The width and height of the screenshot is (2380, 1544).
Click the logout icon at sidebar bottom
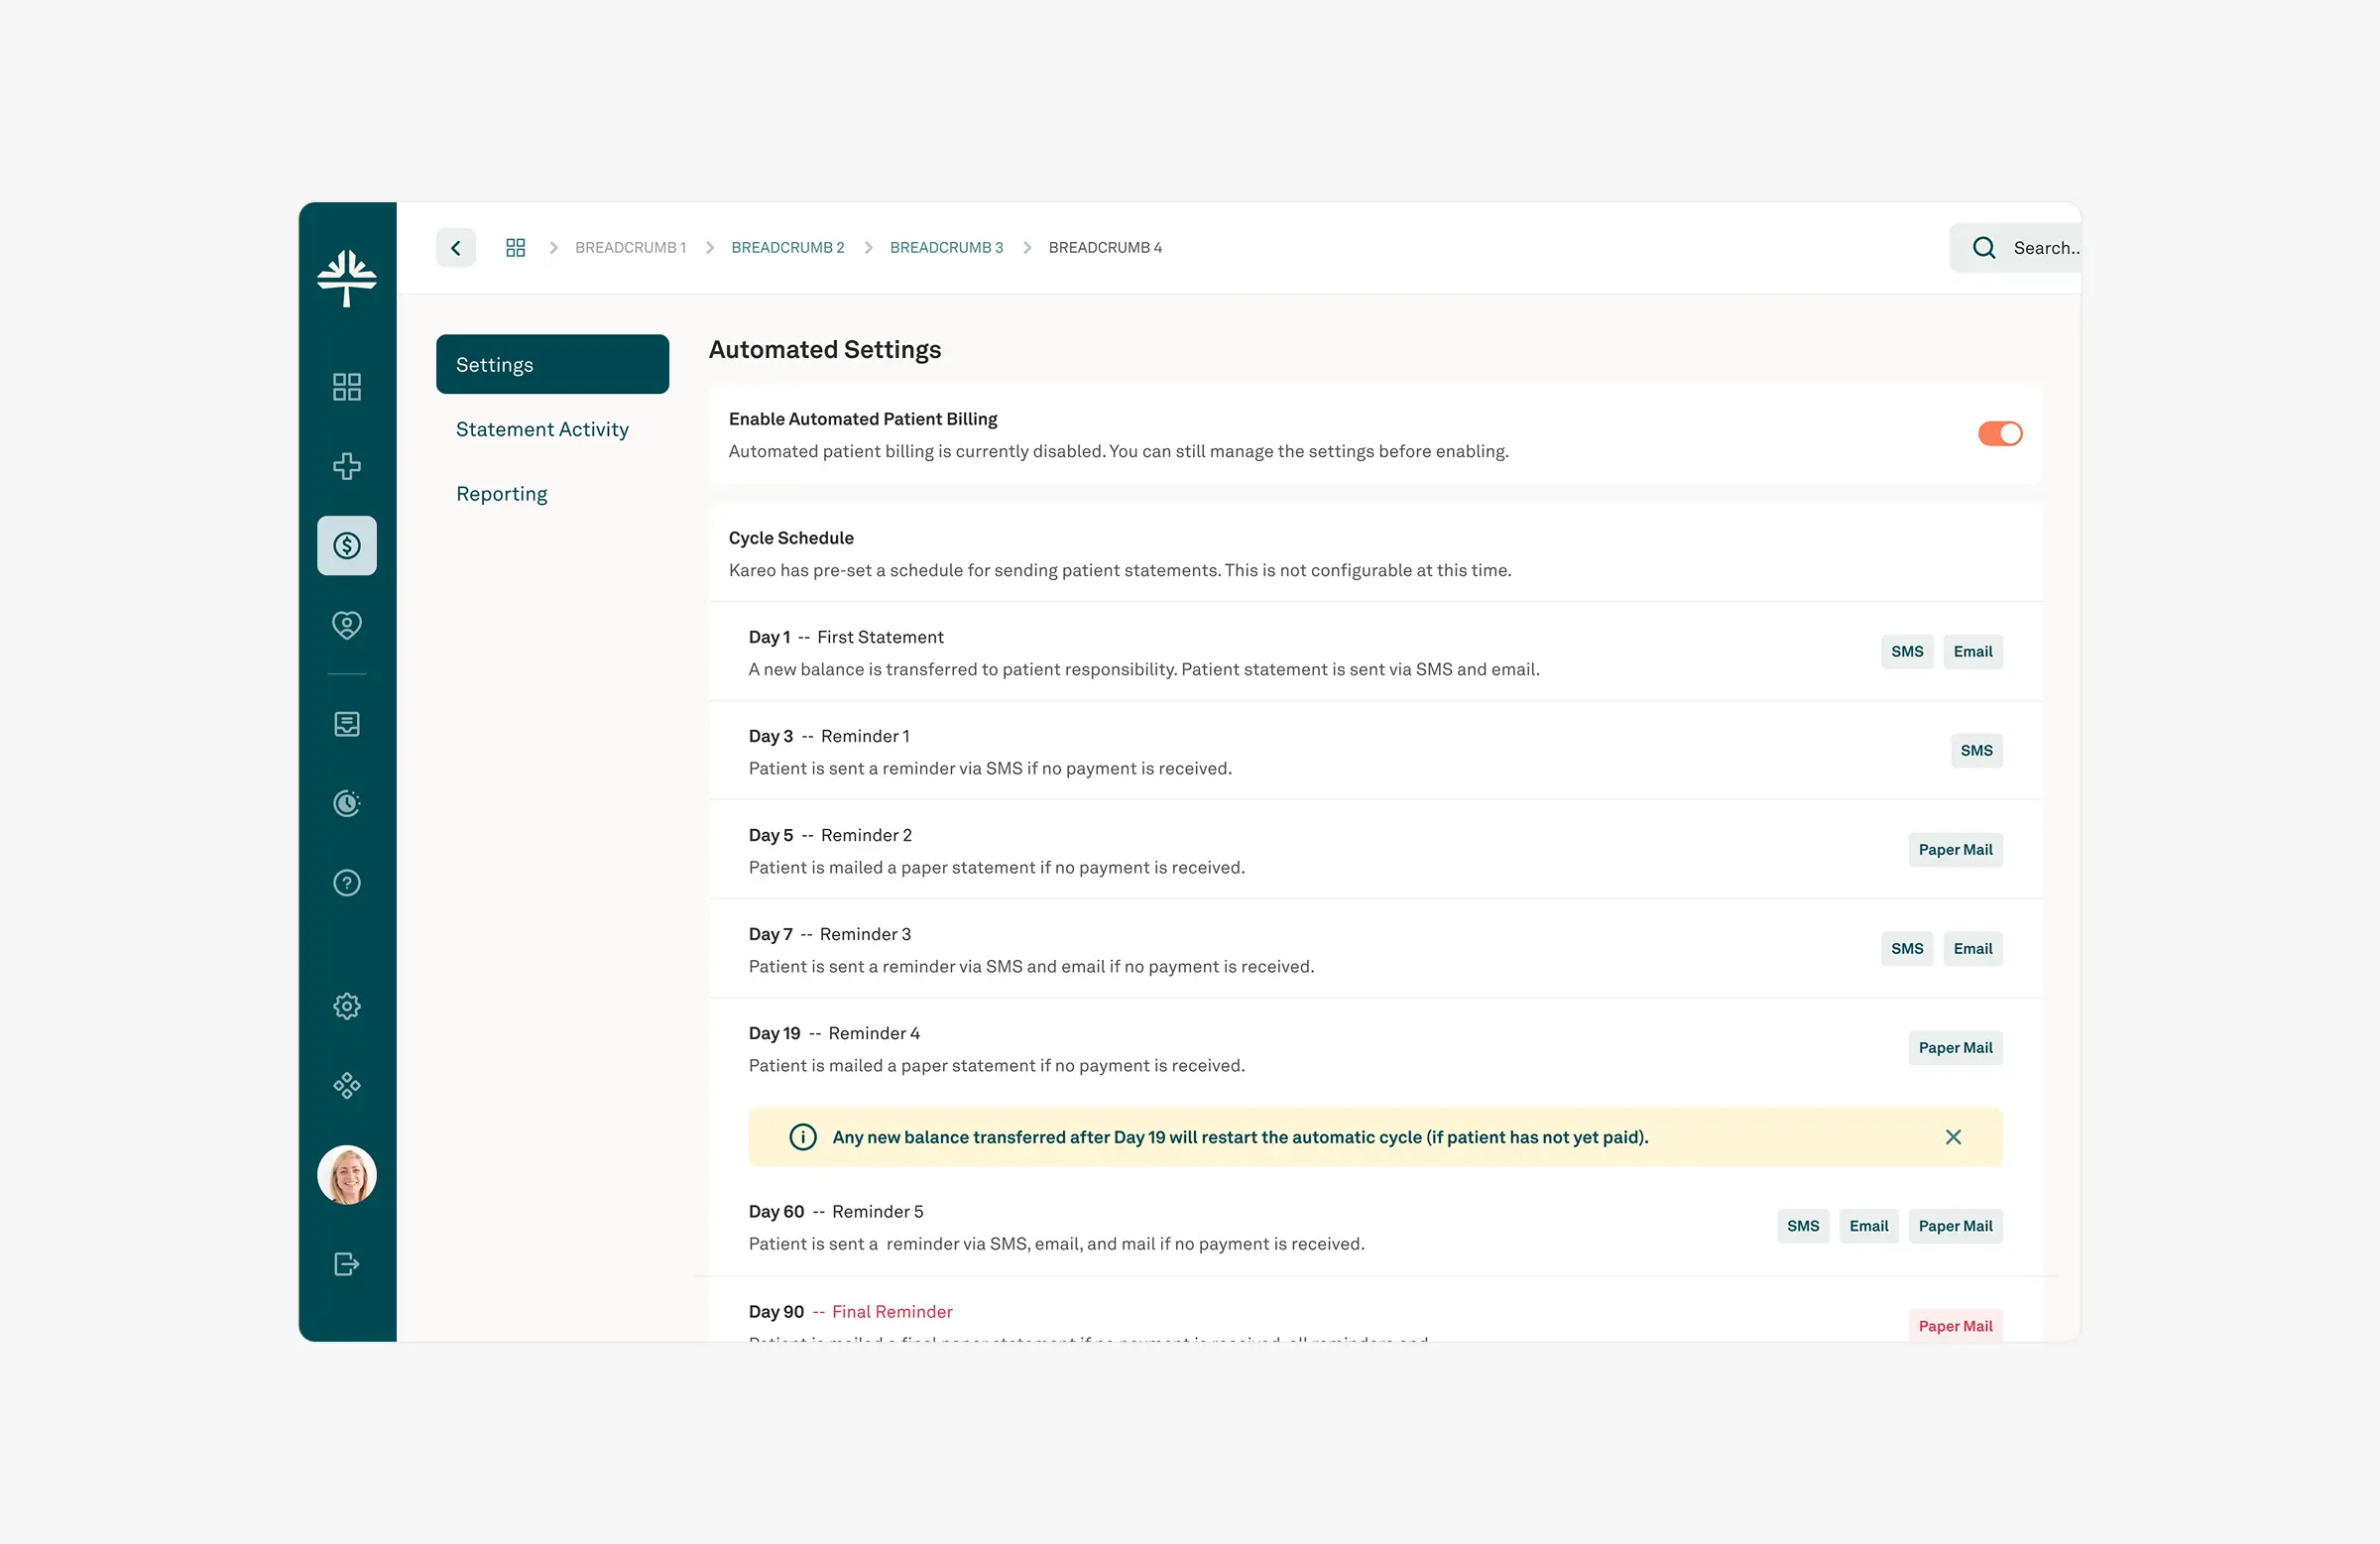347,1264
